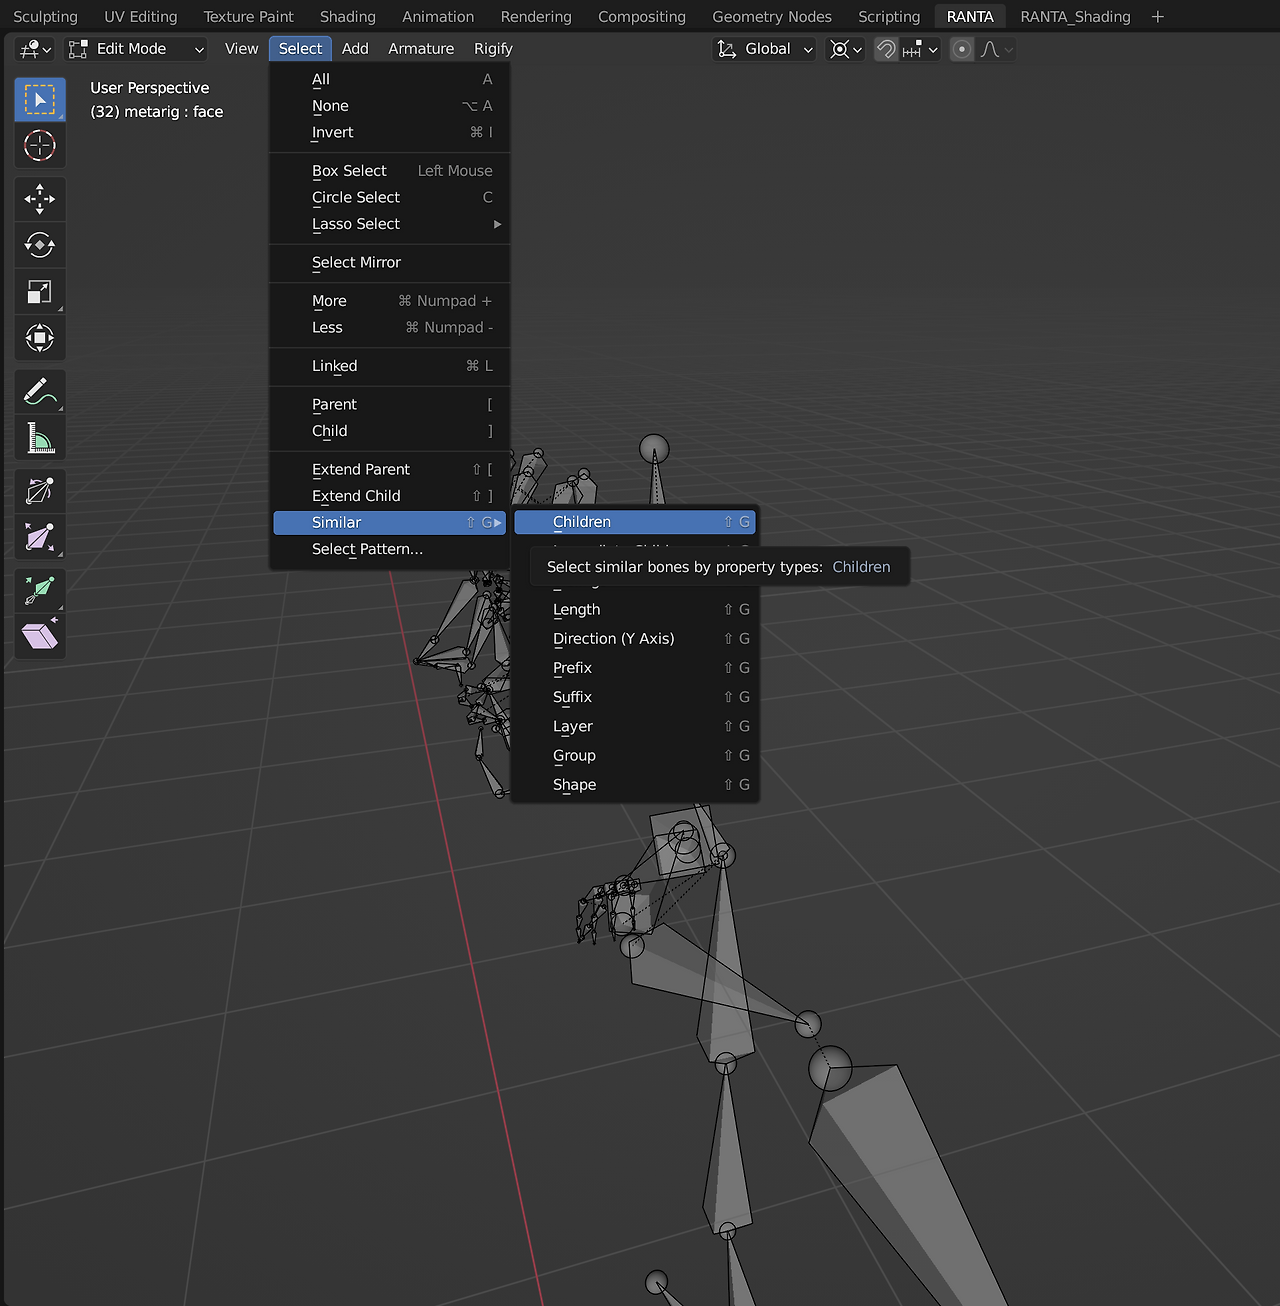Choose Extend Child in the menu
Screen dimensions: 1280x1306
(389, 496)
